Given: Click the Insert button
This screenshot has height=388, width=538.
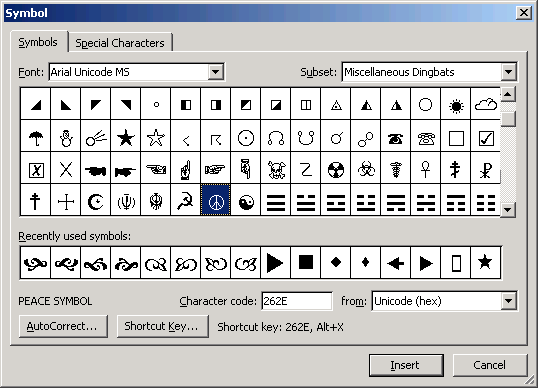Looking at the screenshot, I should [406, 365].
